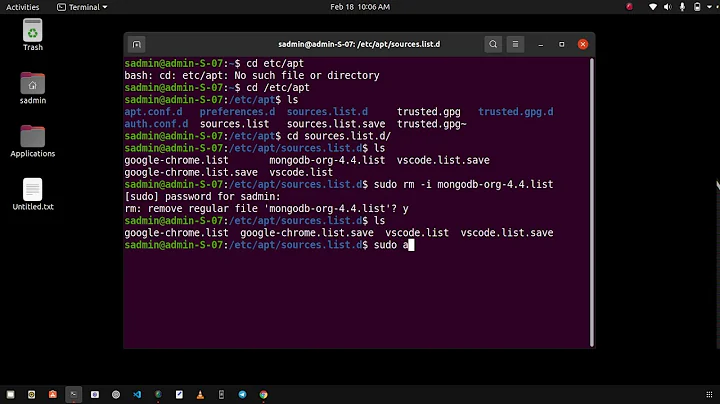Open the grey round app icon in dock
The width and height of the screenshot is (720, 404).
(116, 394)
